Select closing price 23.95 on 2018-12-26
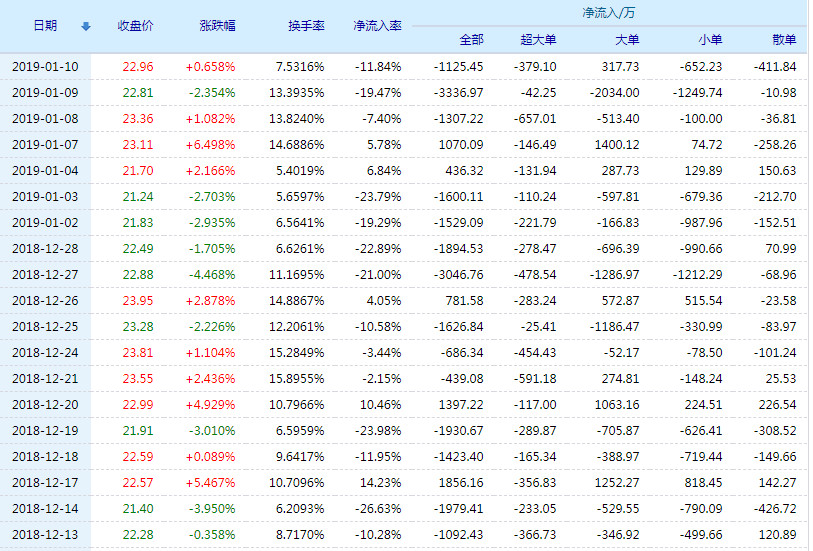 pos(138,300)
